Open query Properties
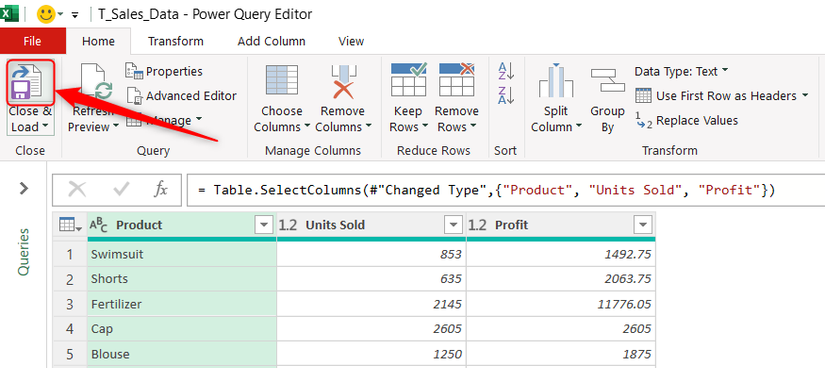Image resolution: width=825 pixels, height=368 pixels. click(x=164, y=71)
